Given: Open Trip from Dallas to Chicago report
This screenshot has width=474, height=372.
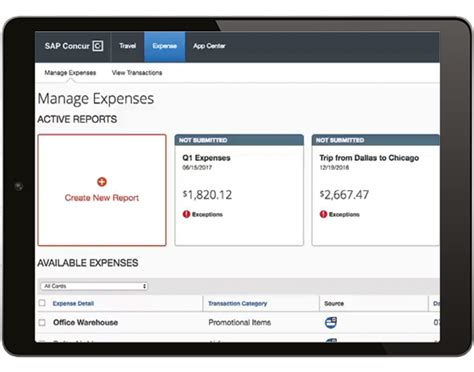Looking at the screenshot, I should click(369, 158).
